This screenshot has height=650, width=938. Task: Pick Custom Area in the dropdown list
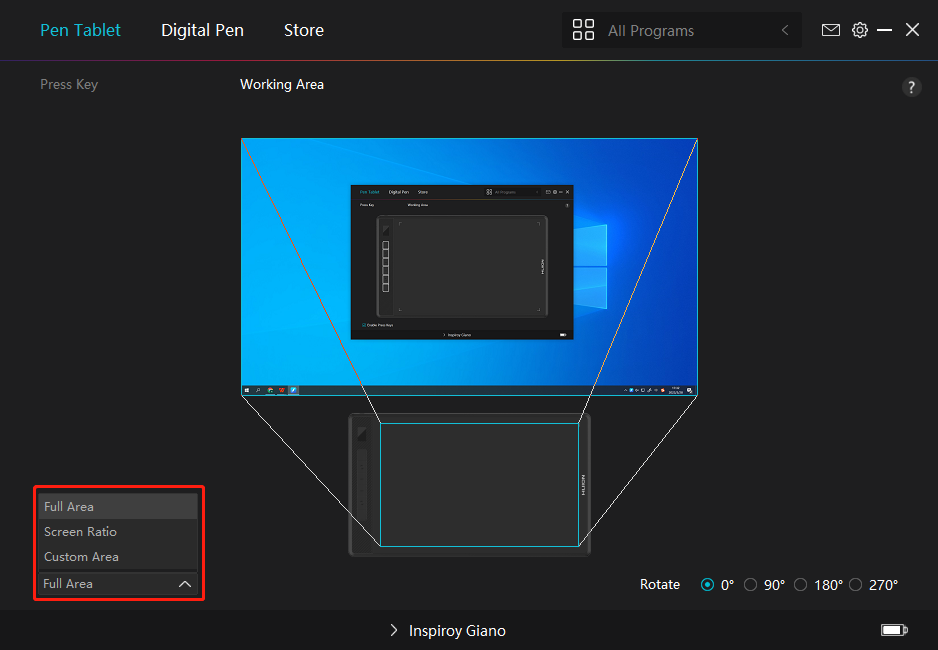tap(81, 557)
